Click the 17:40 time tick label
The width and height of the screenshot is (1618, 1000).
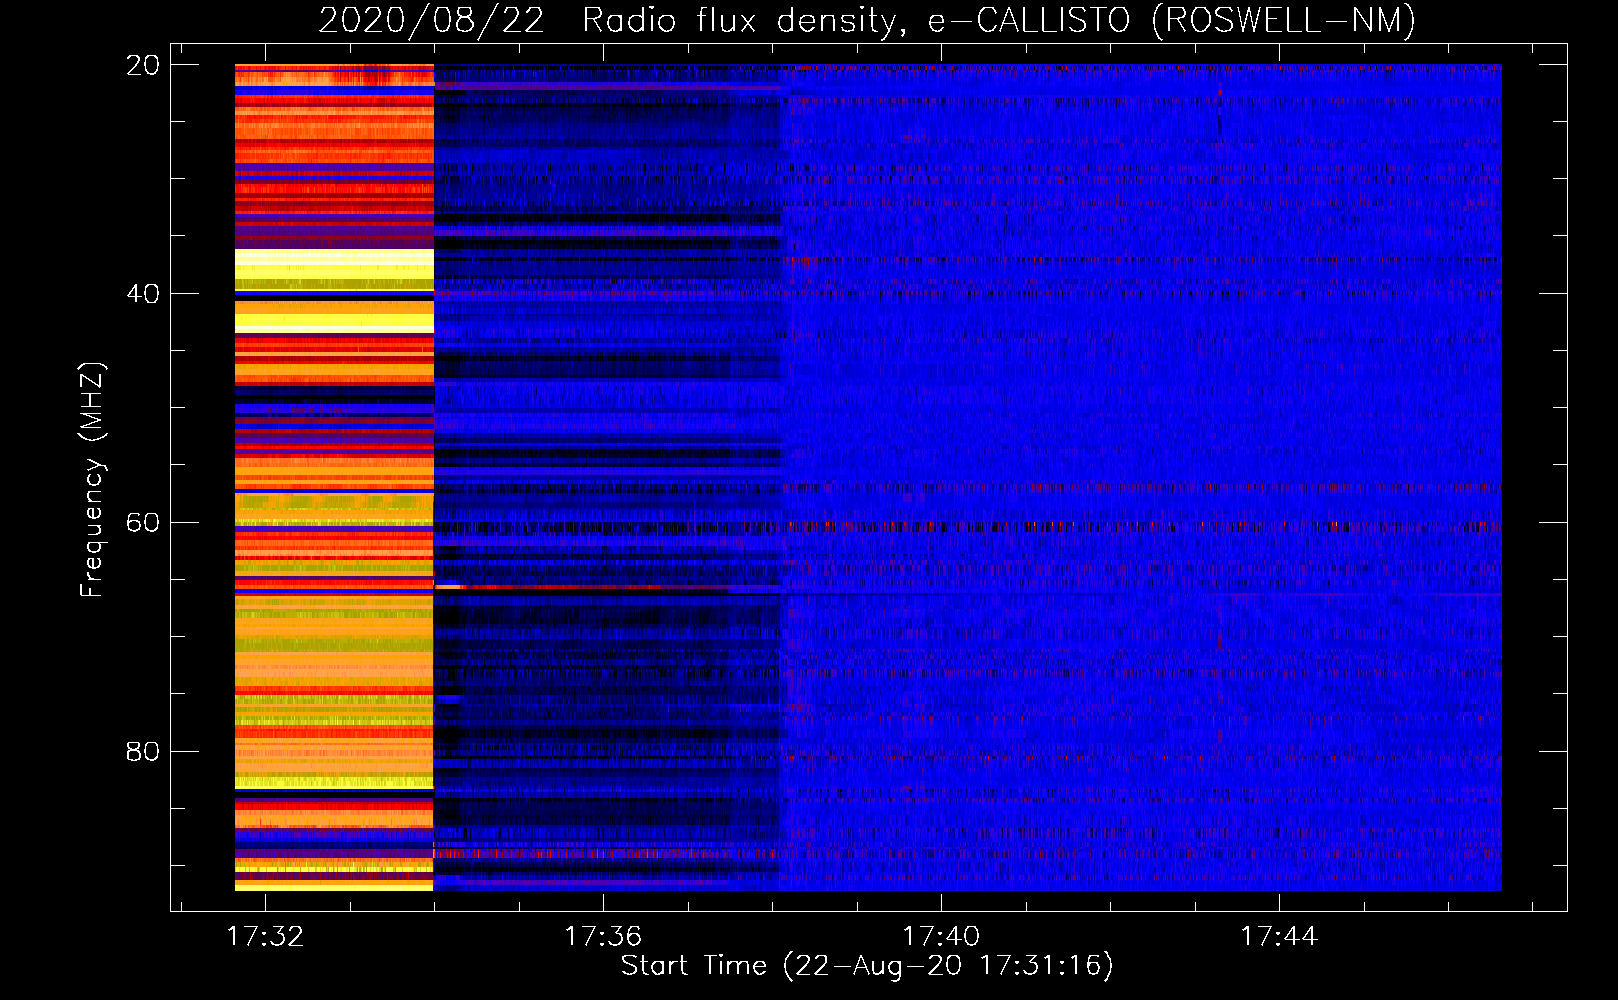point(941,936)
